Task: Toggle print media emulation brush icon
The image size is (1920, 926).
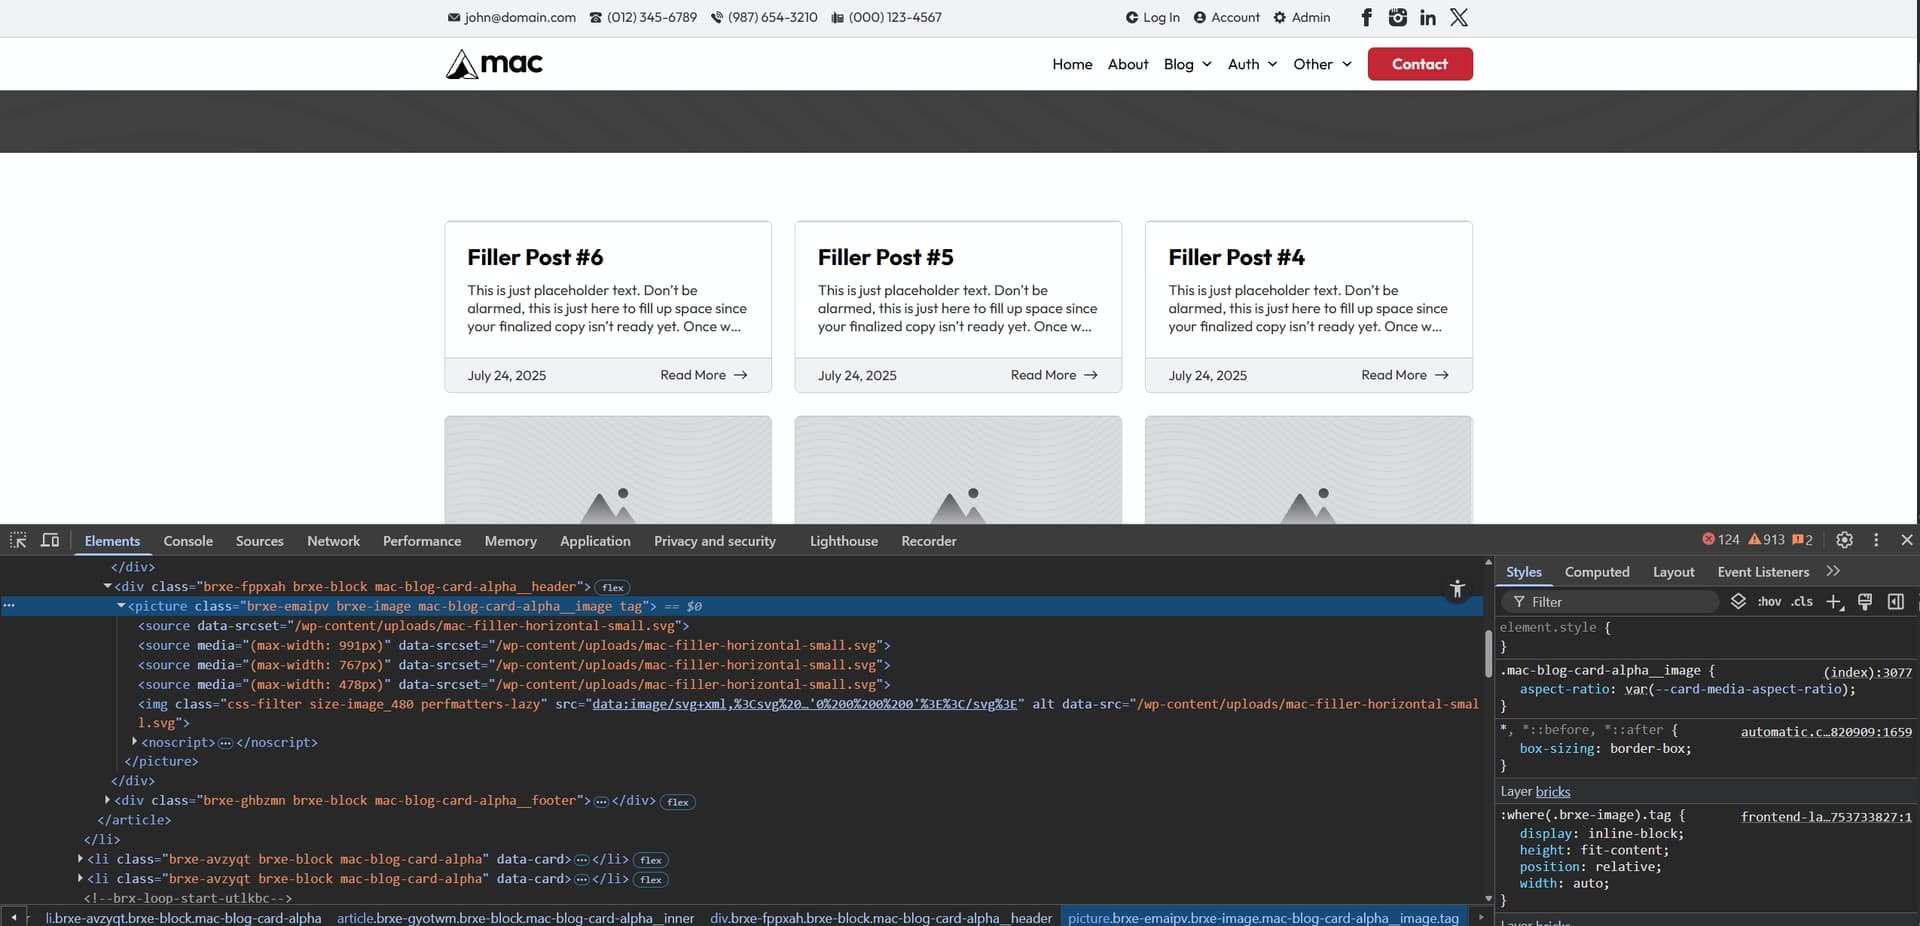Action: point(1865,602)
